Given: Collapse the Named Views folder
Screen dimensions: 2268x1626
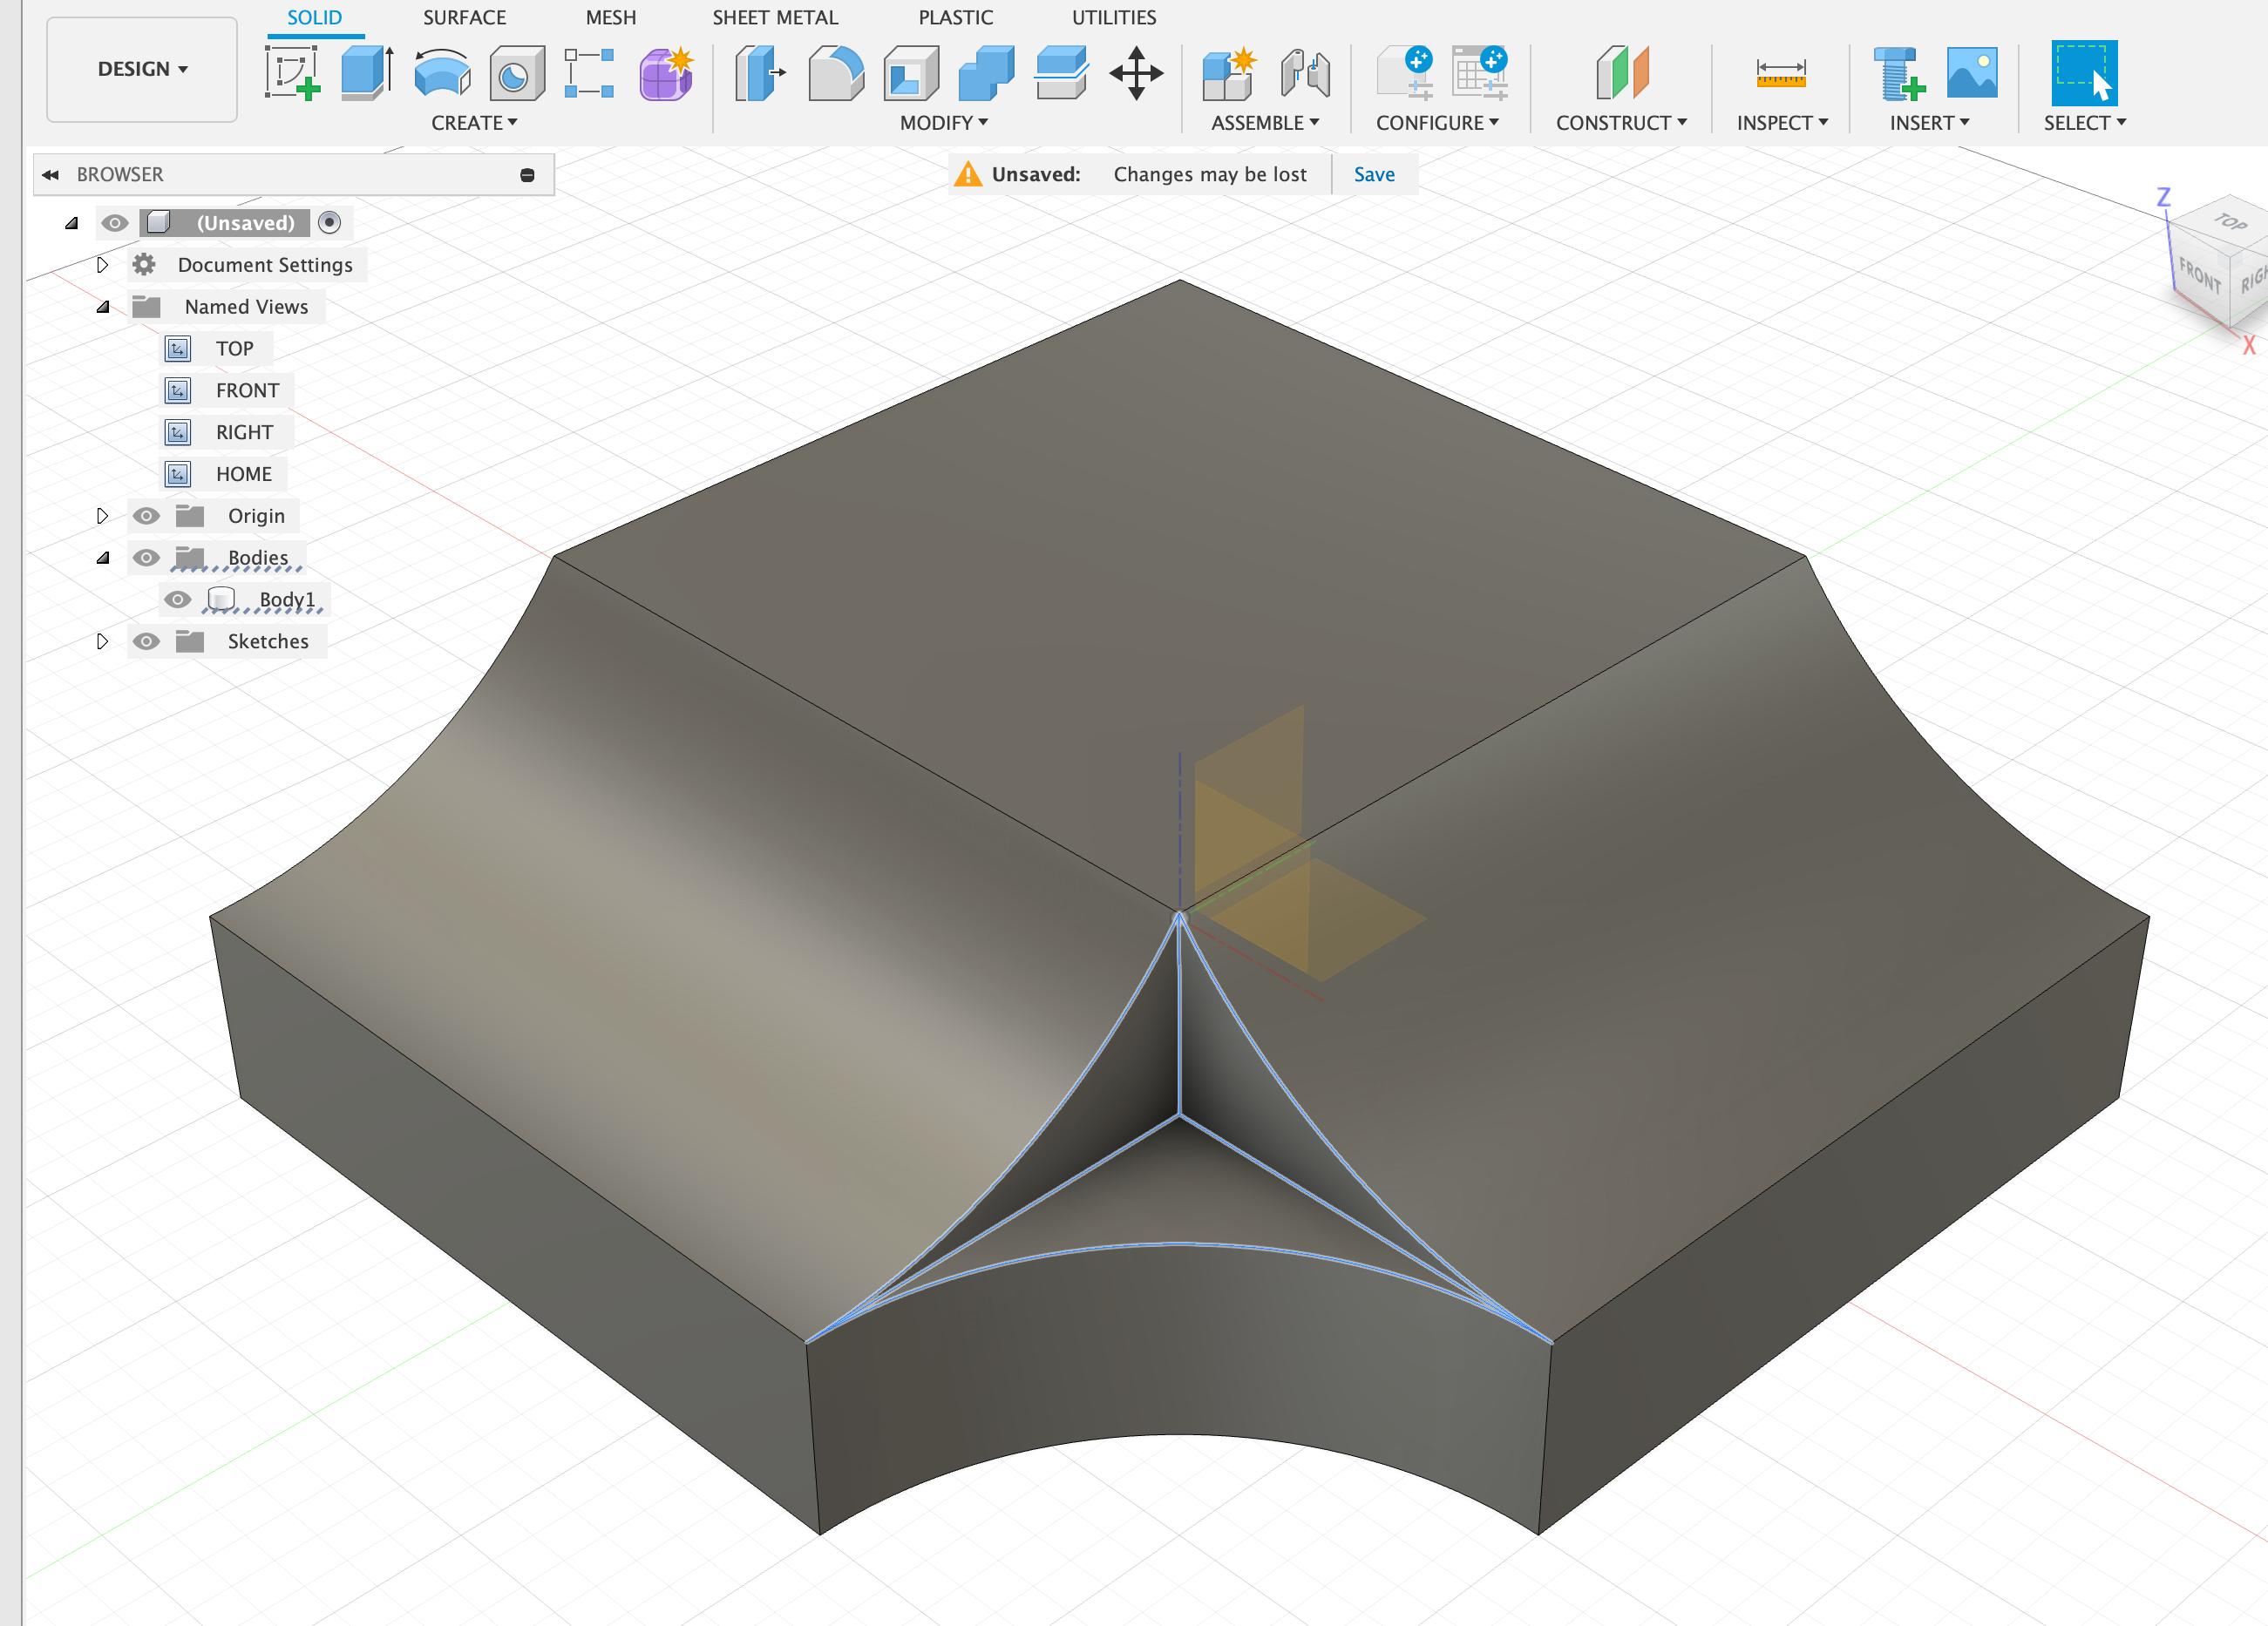Looking at the screenshot, I should pos(102,307).
